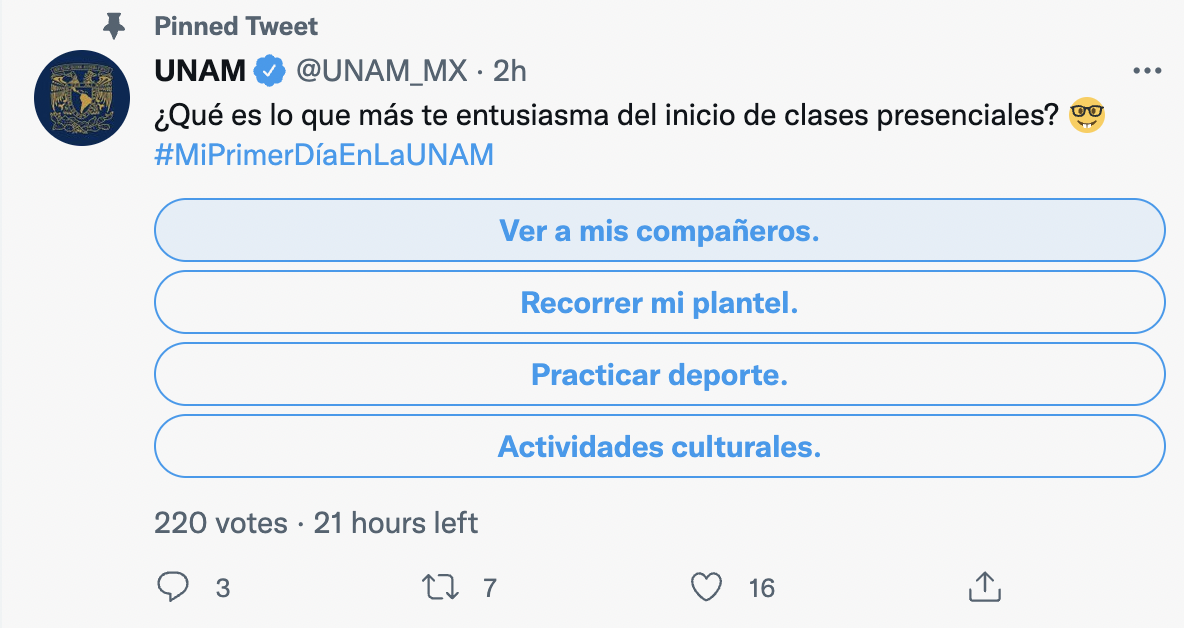Click the Pinned Tweet label

236,26
